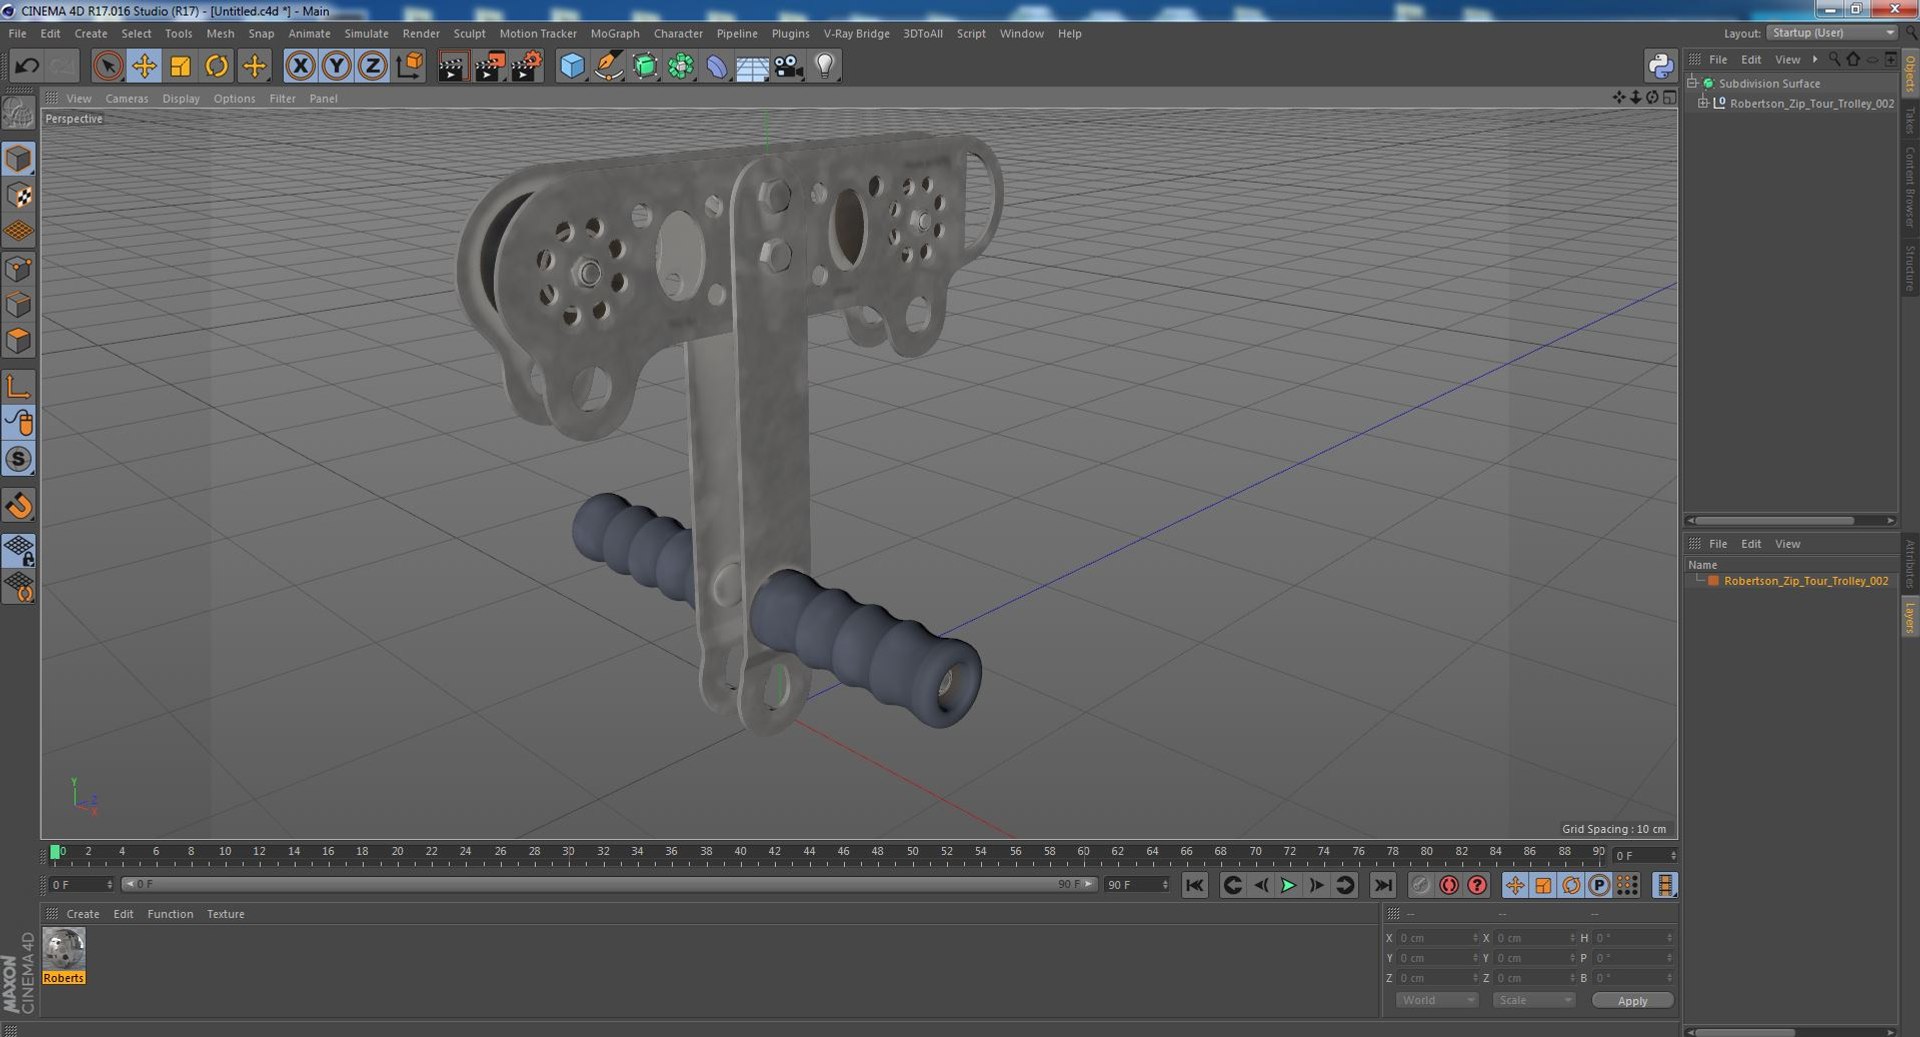Toggle Y axis lock

tap(336, 66)
